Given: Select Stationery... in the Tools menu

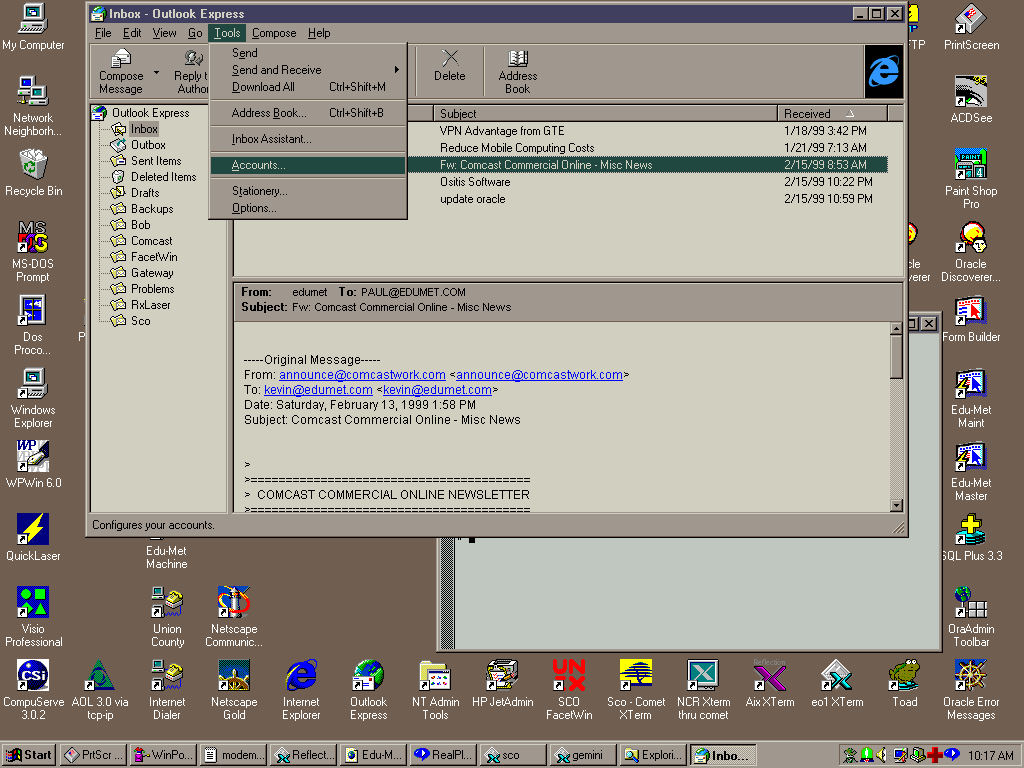Looking at the screenshot, I should click(308, 191).
